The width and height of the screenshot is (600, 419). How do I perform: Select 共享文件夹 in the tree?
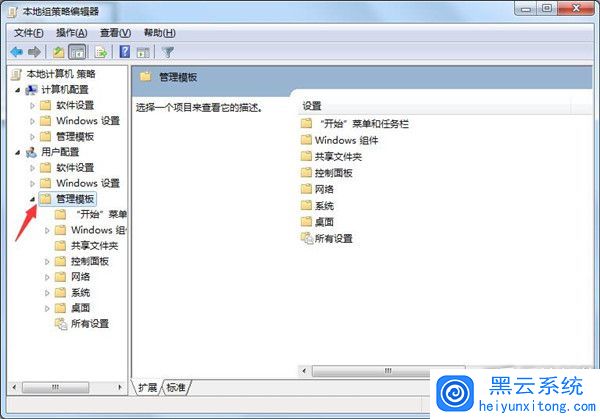[x=95, y=246]
